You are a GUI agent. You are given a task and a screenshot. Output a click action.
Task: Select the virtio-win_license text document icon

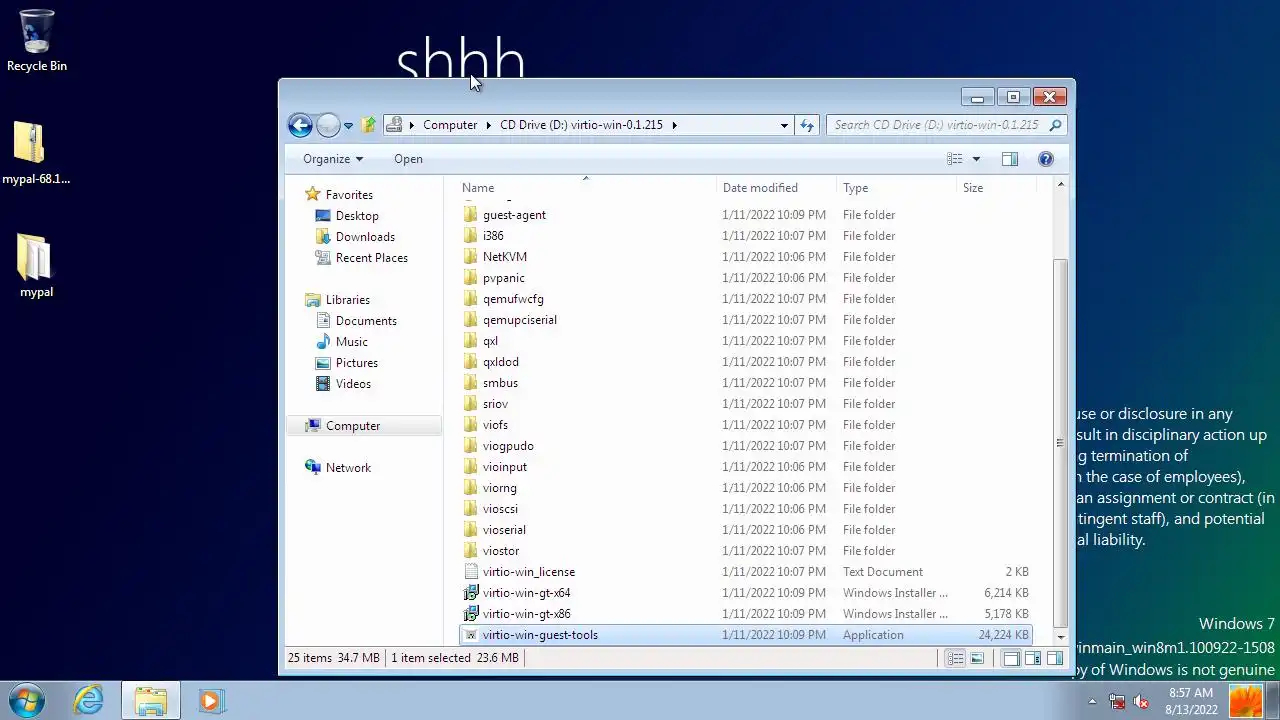pyautogui.click(x=471, y=572)
